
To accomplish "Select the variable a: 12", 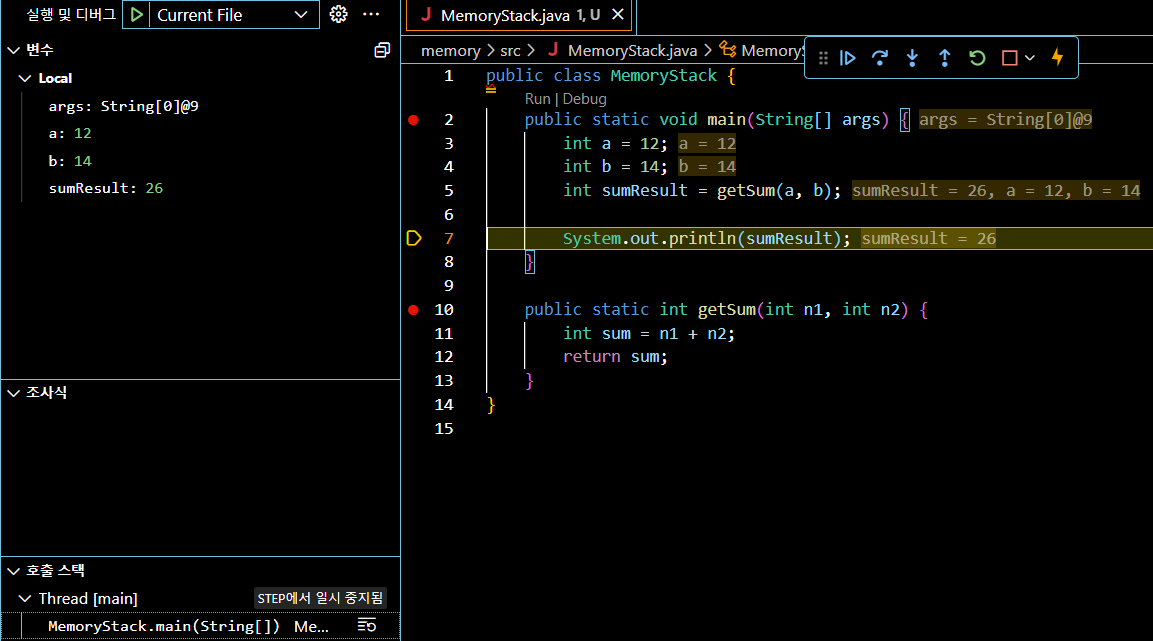I will [x=70, y=133].
